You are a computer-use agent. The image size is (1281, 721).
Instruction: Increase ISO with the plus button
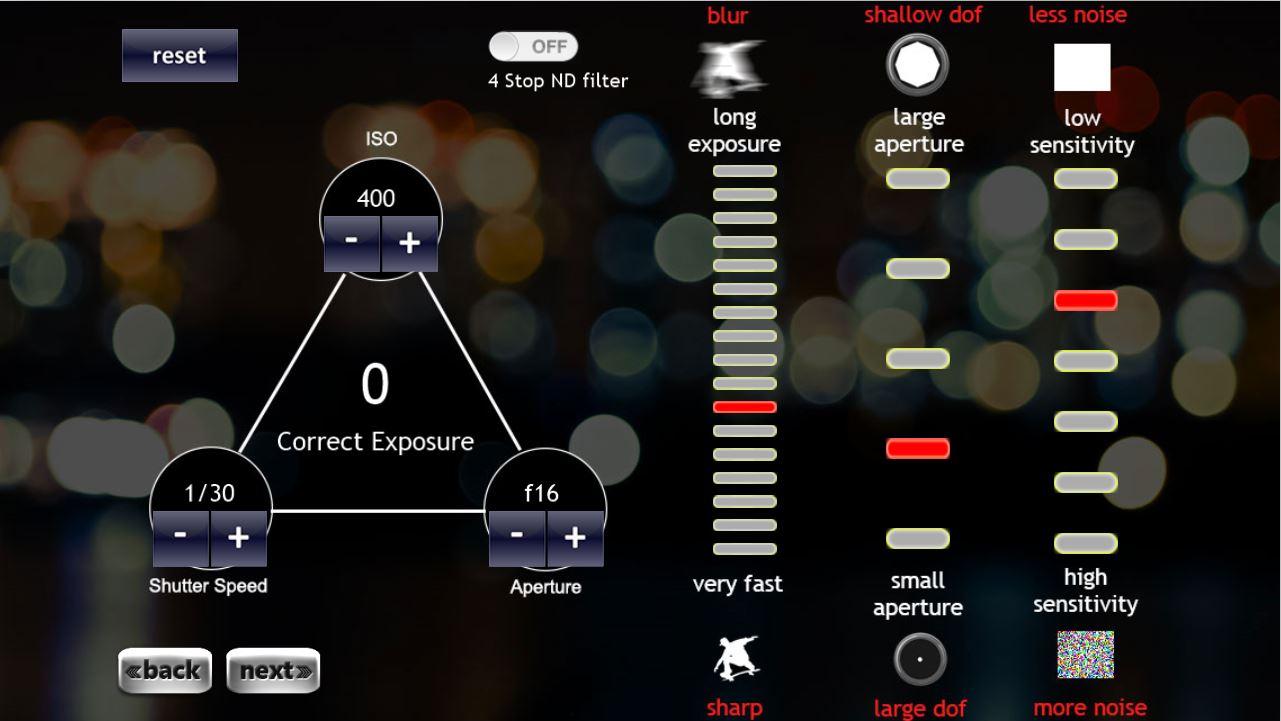coord(409,243)
